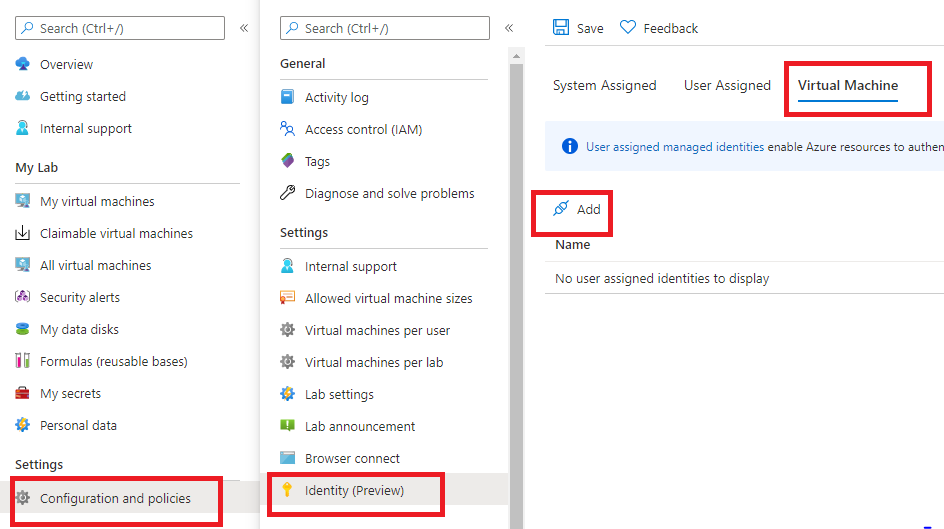This screenshot has height=529, width=944.
Task: Click the Browser connect icon
Action: [288, 458]
